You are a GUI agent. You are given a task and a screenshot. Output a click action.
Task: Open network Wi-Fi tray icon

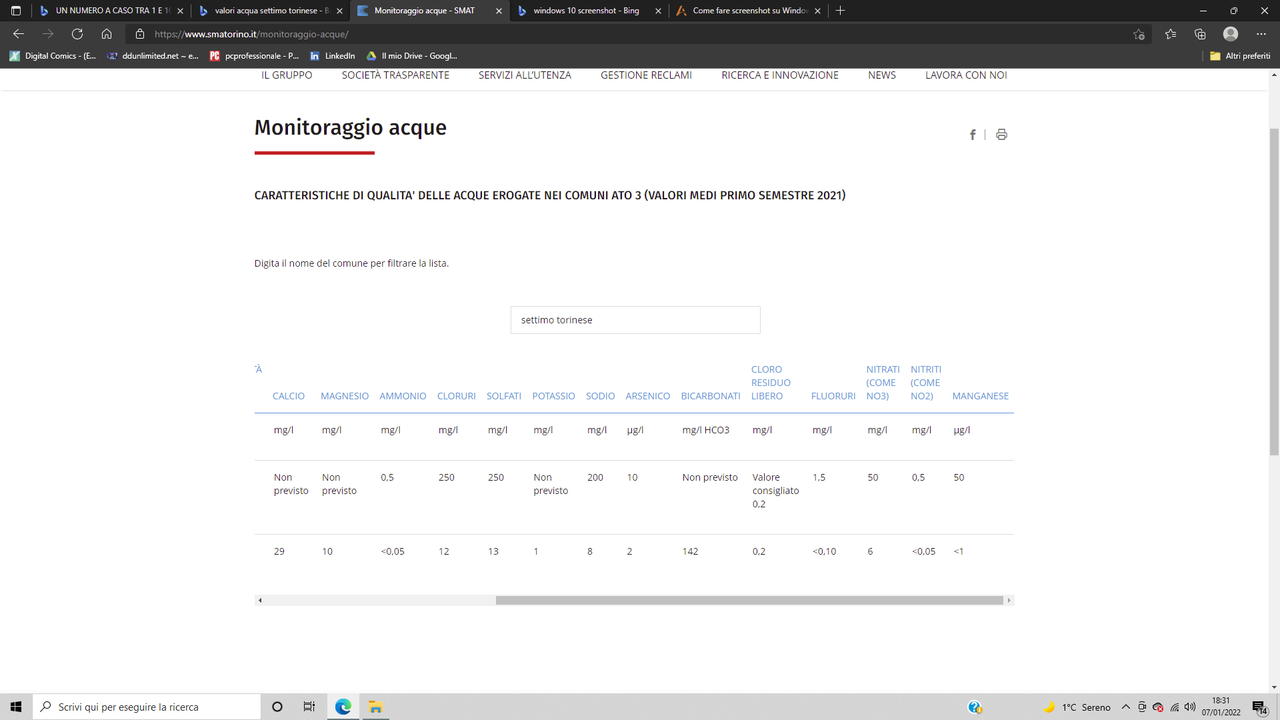tap(1174, 707)
